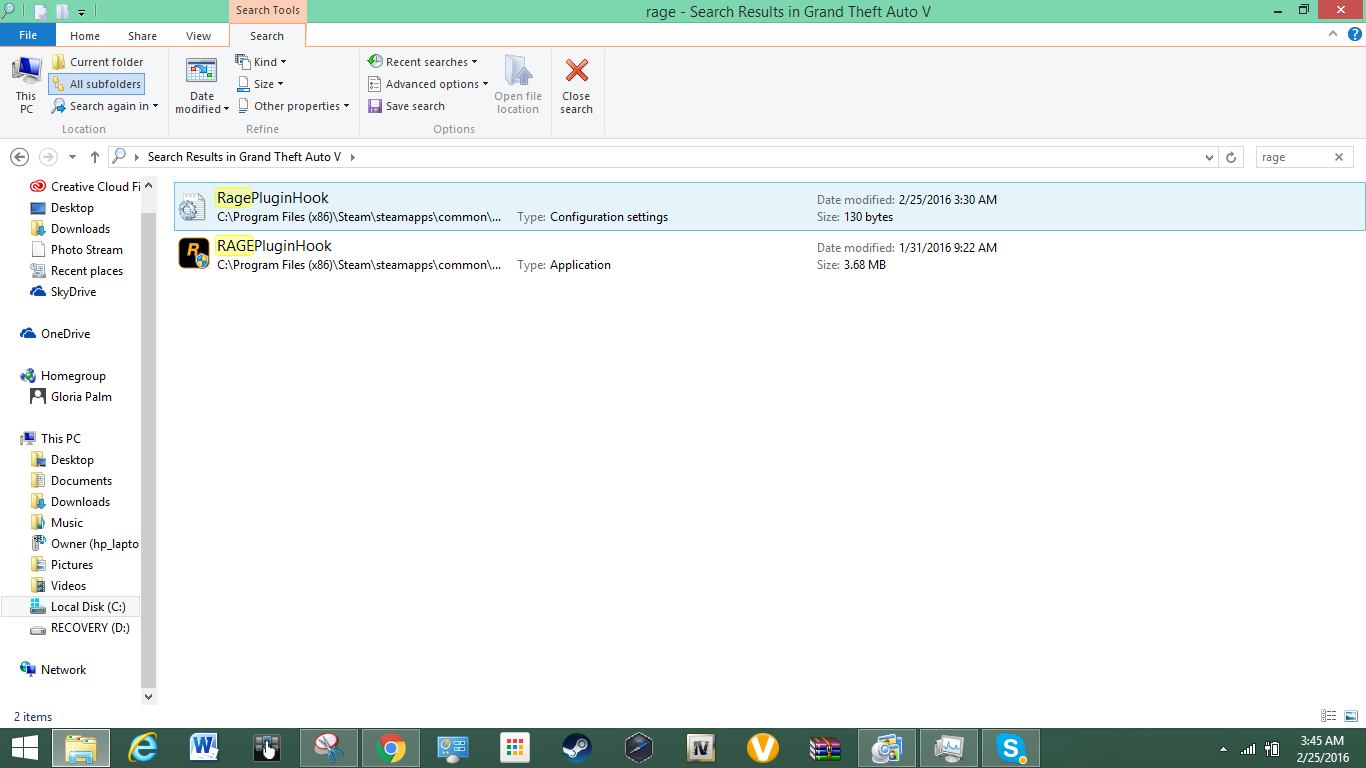Switch to large icons view in status bar

pos(1350,716)
